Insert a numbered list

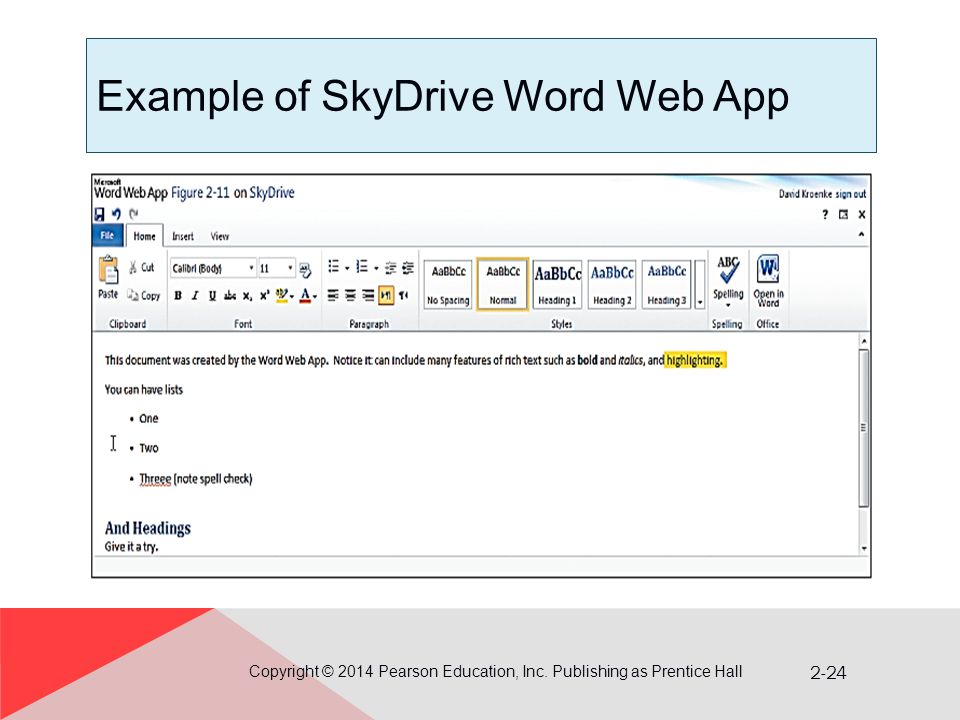[362, 267]
